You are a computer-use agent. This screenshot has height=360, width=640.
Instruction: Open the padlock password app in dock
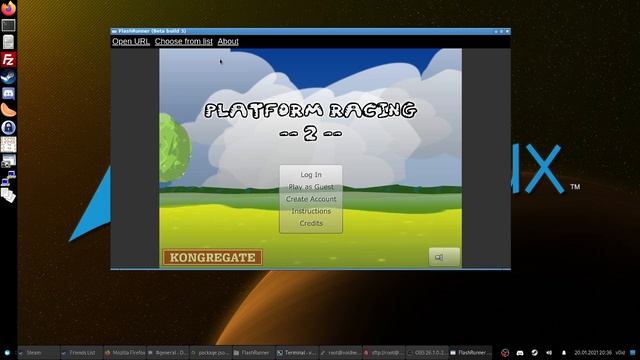click(x=8, y=127)
